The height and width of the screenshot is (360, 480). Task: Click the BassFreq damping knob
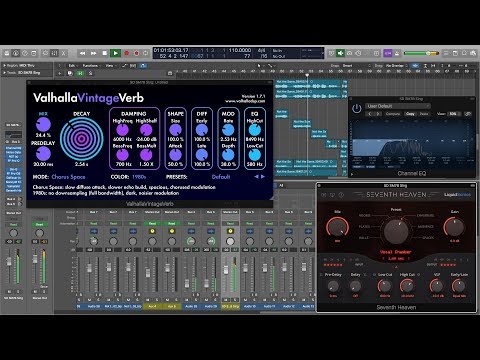tap(122, 155)
